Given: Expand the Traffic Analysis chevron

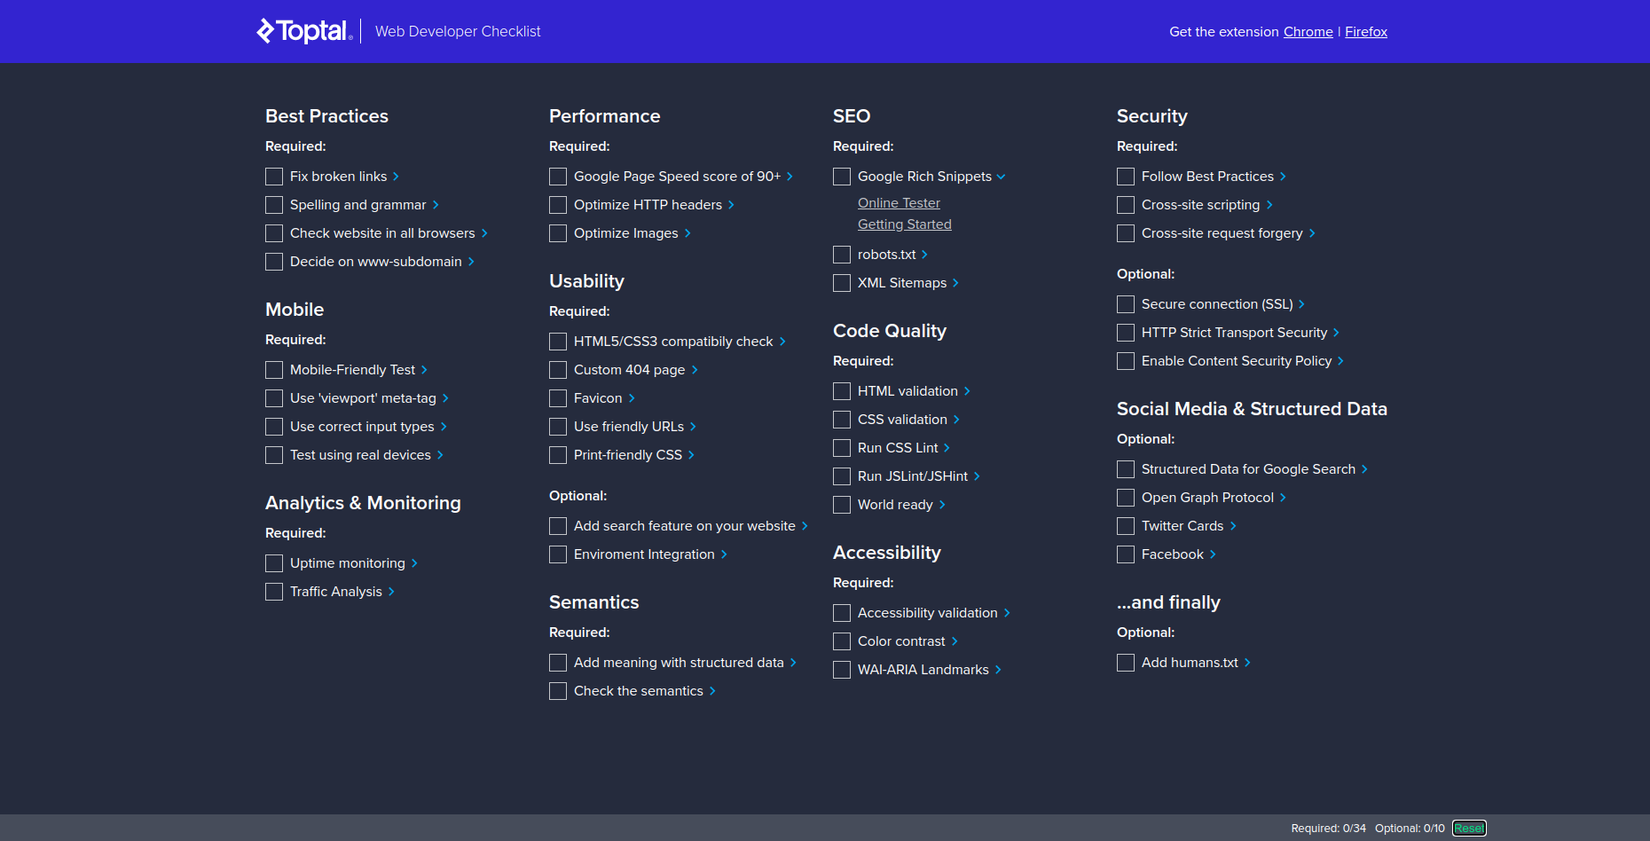Looking at the screenshot, I should pyautogui.click(x=392, y=592).
